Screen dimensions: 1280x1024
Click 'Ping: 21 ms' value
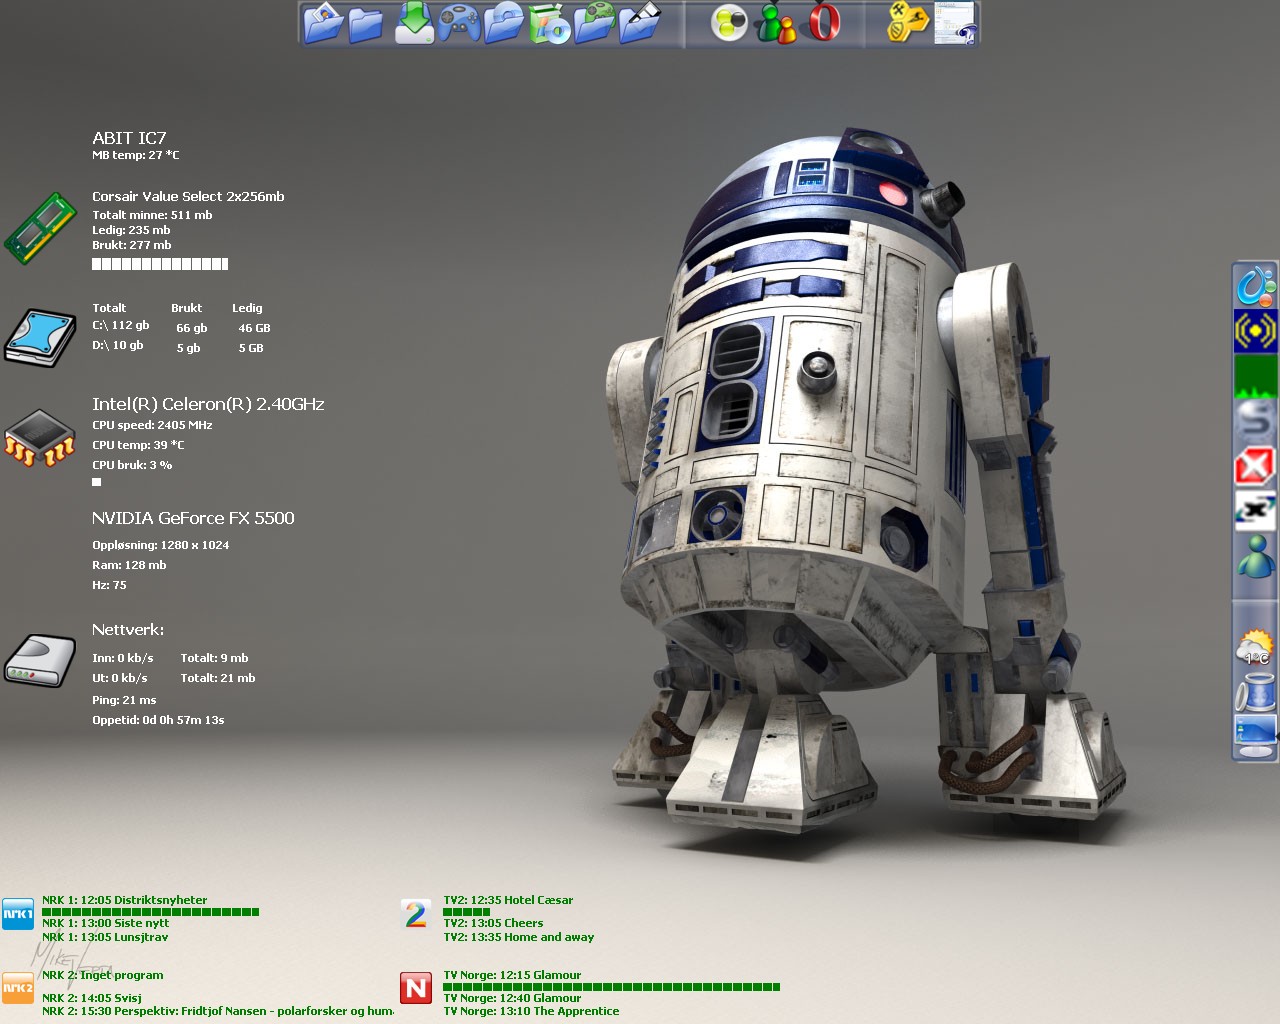[124, 700]
